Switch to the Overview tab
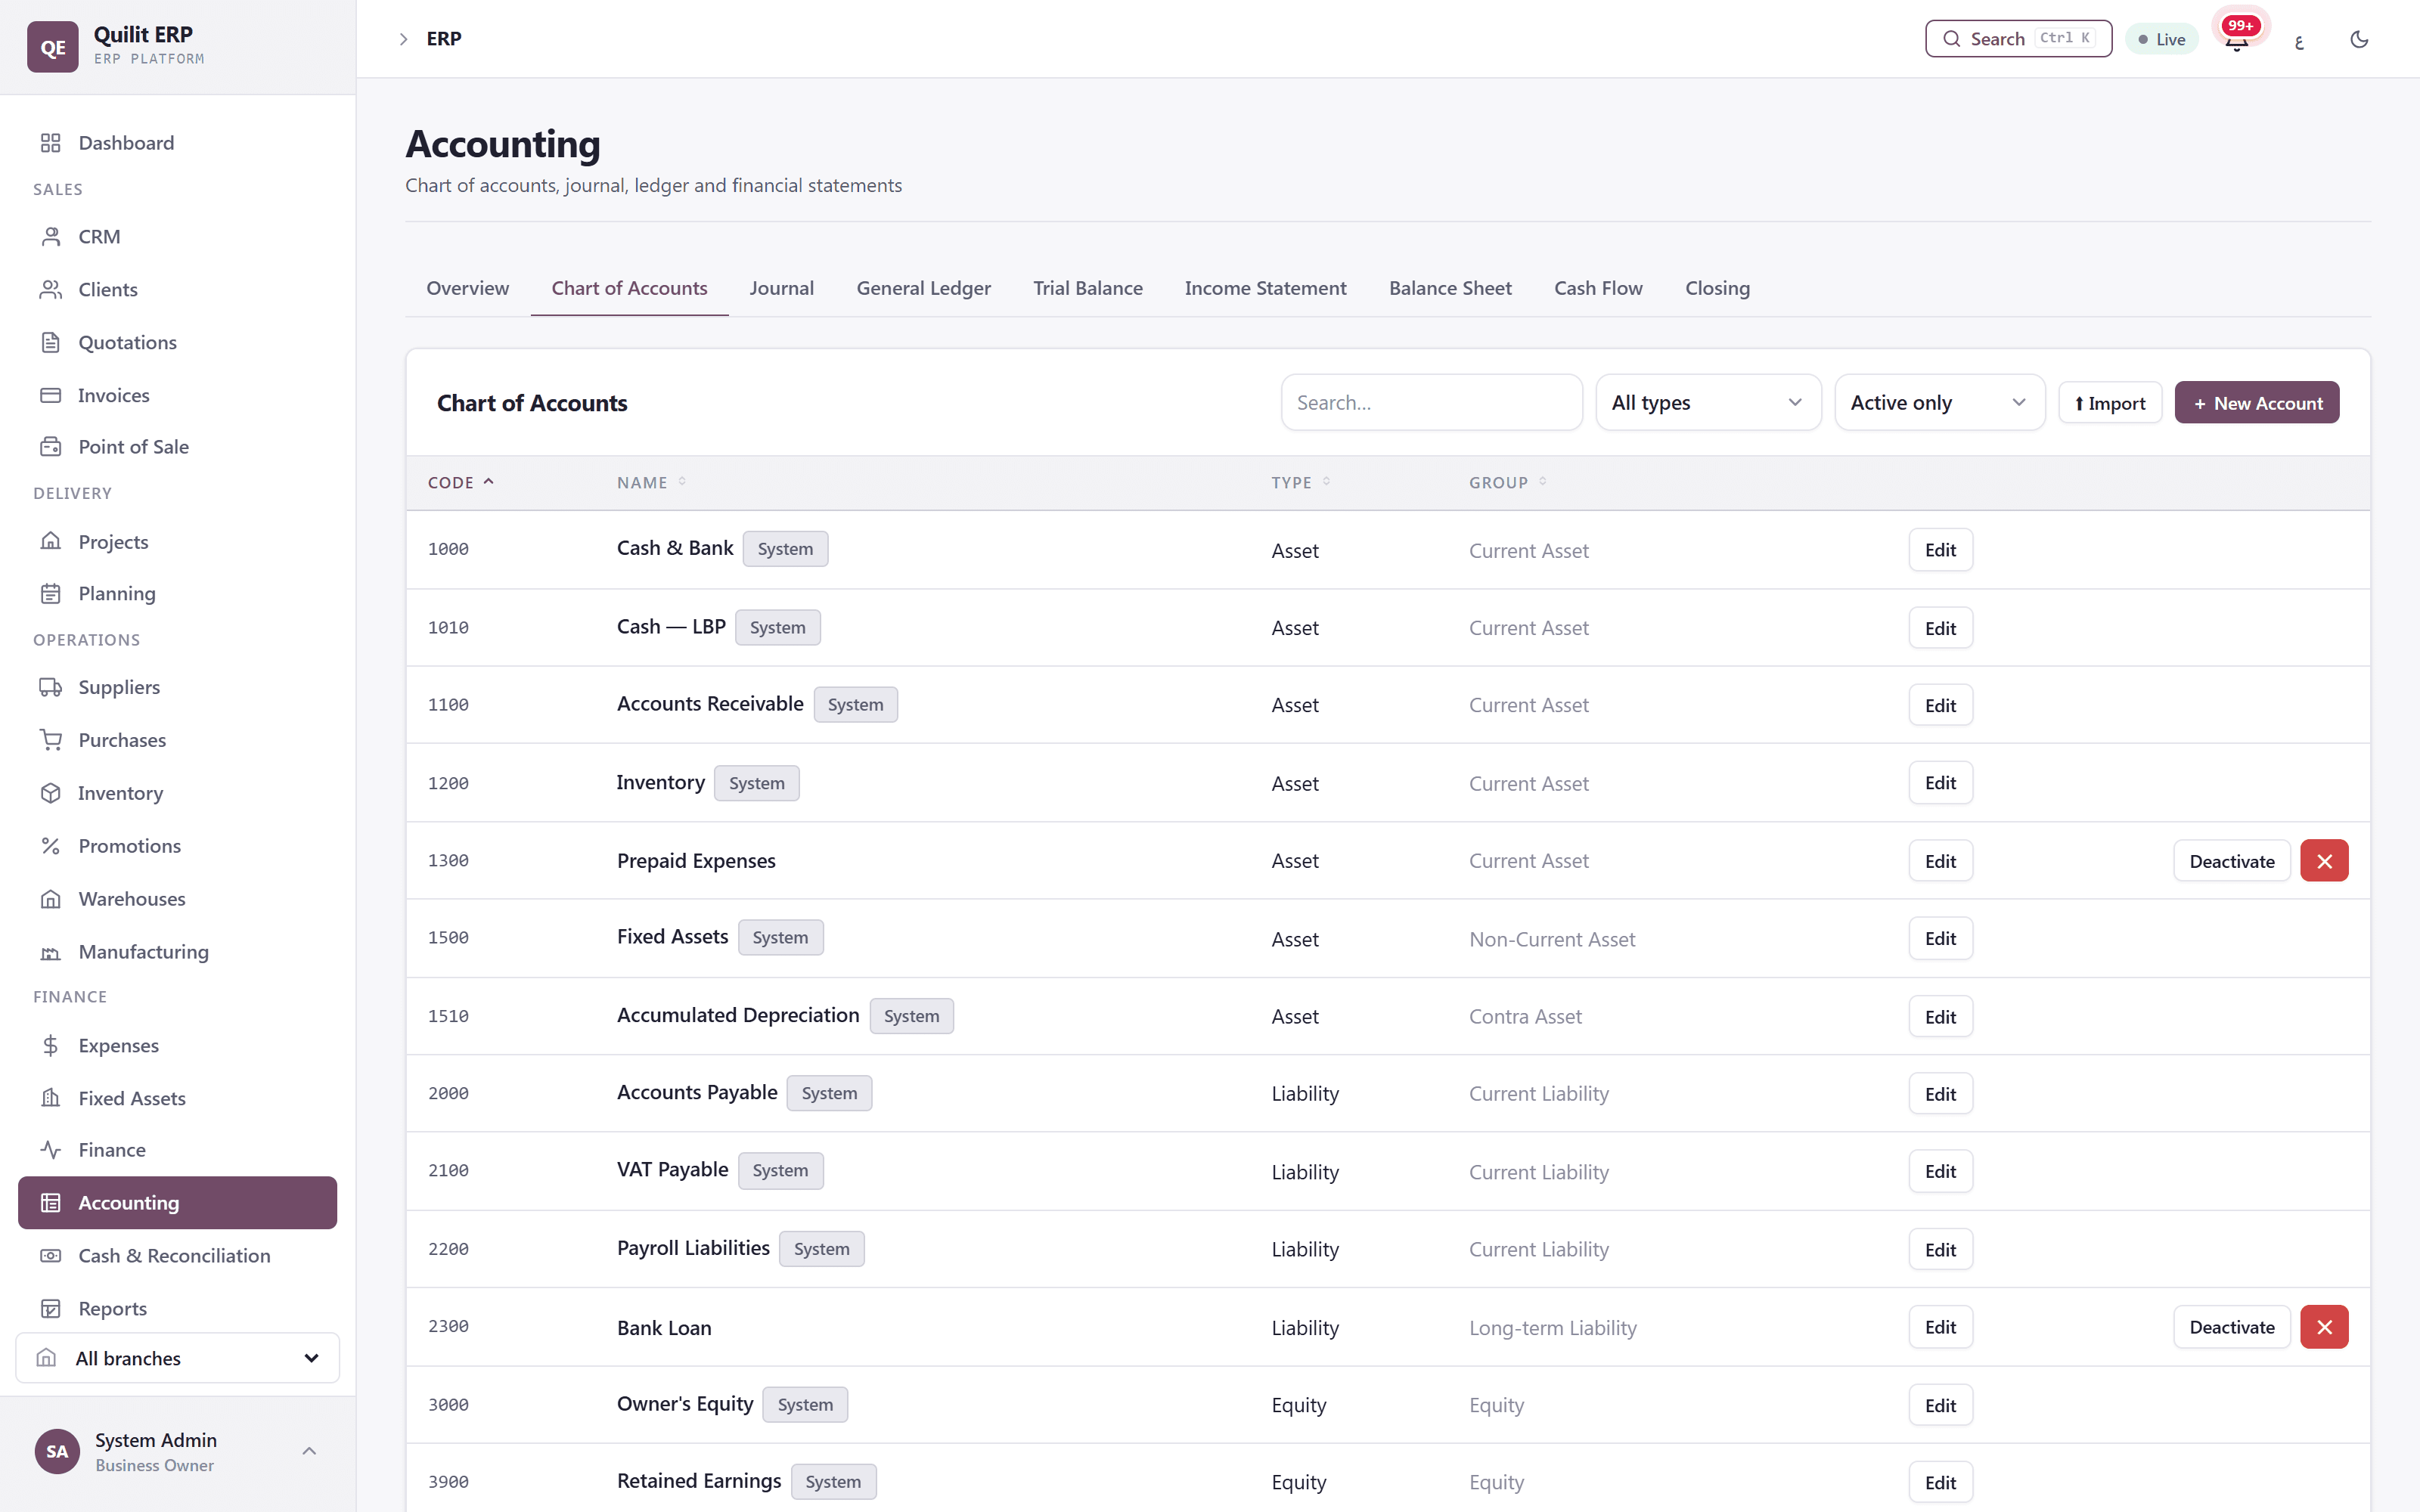This screenshot has width=2420, height=1512. pyautogui.click(x=467, y=288)
